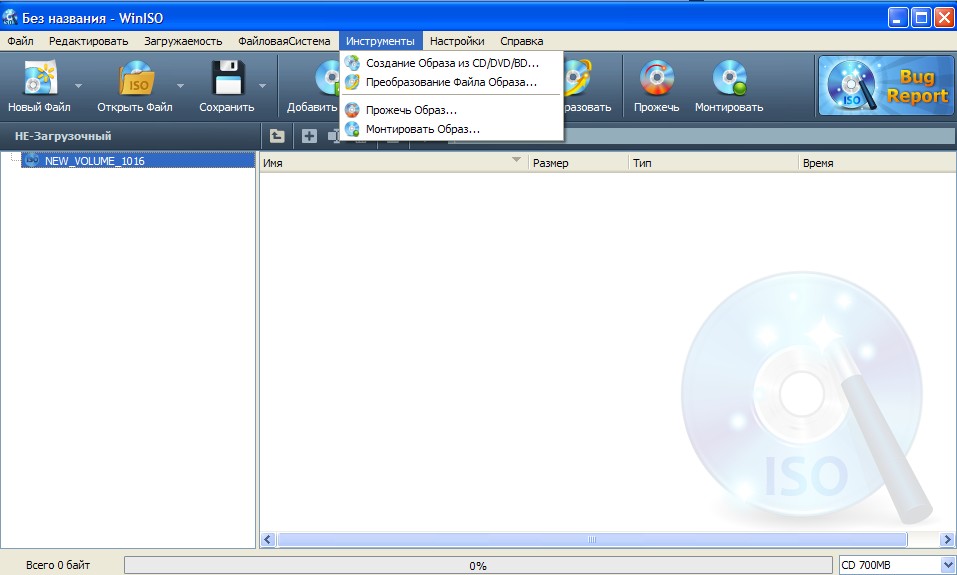Open the Загружаемость menu
The width and height of the screenshot is (957, 575).
[x=183, y=41]
